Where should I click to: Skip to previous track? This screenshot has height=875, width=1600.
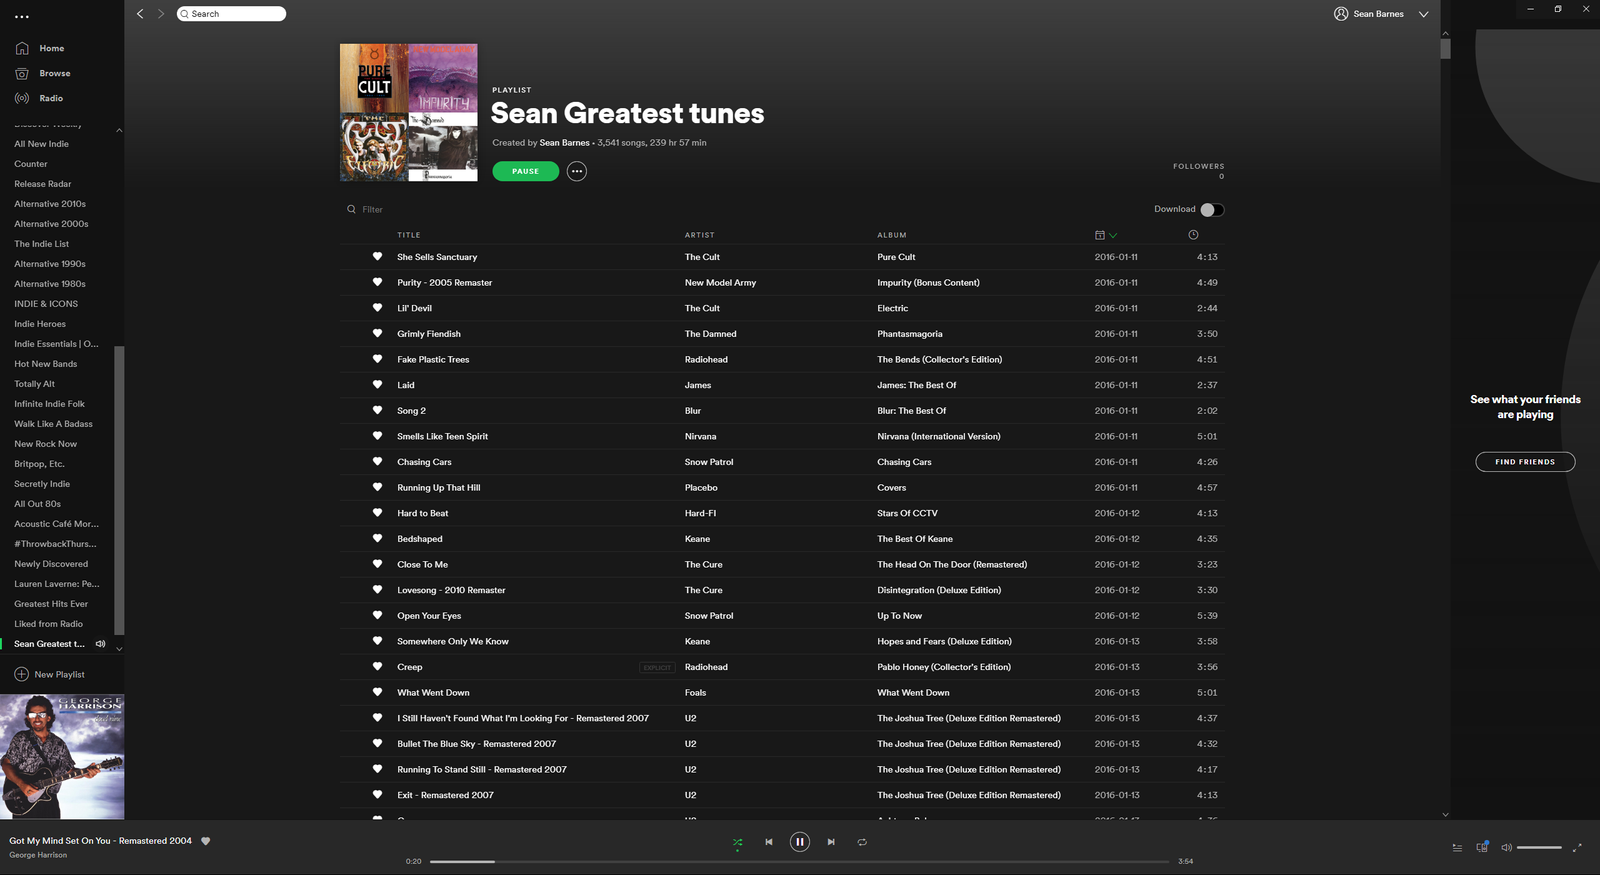point(769,842)
